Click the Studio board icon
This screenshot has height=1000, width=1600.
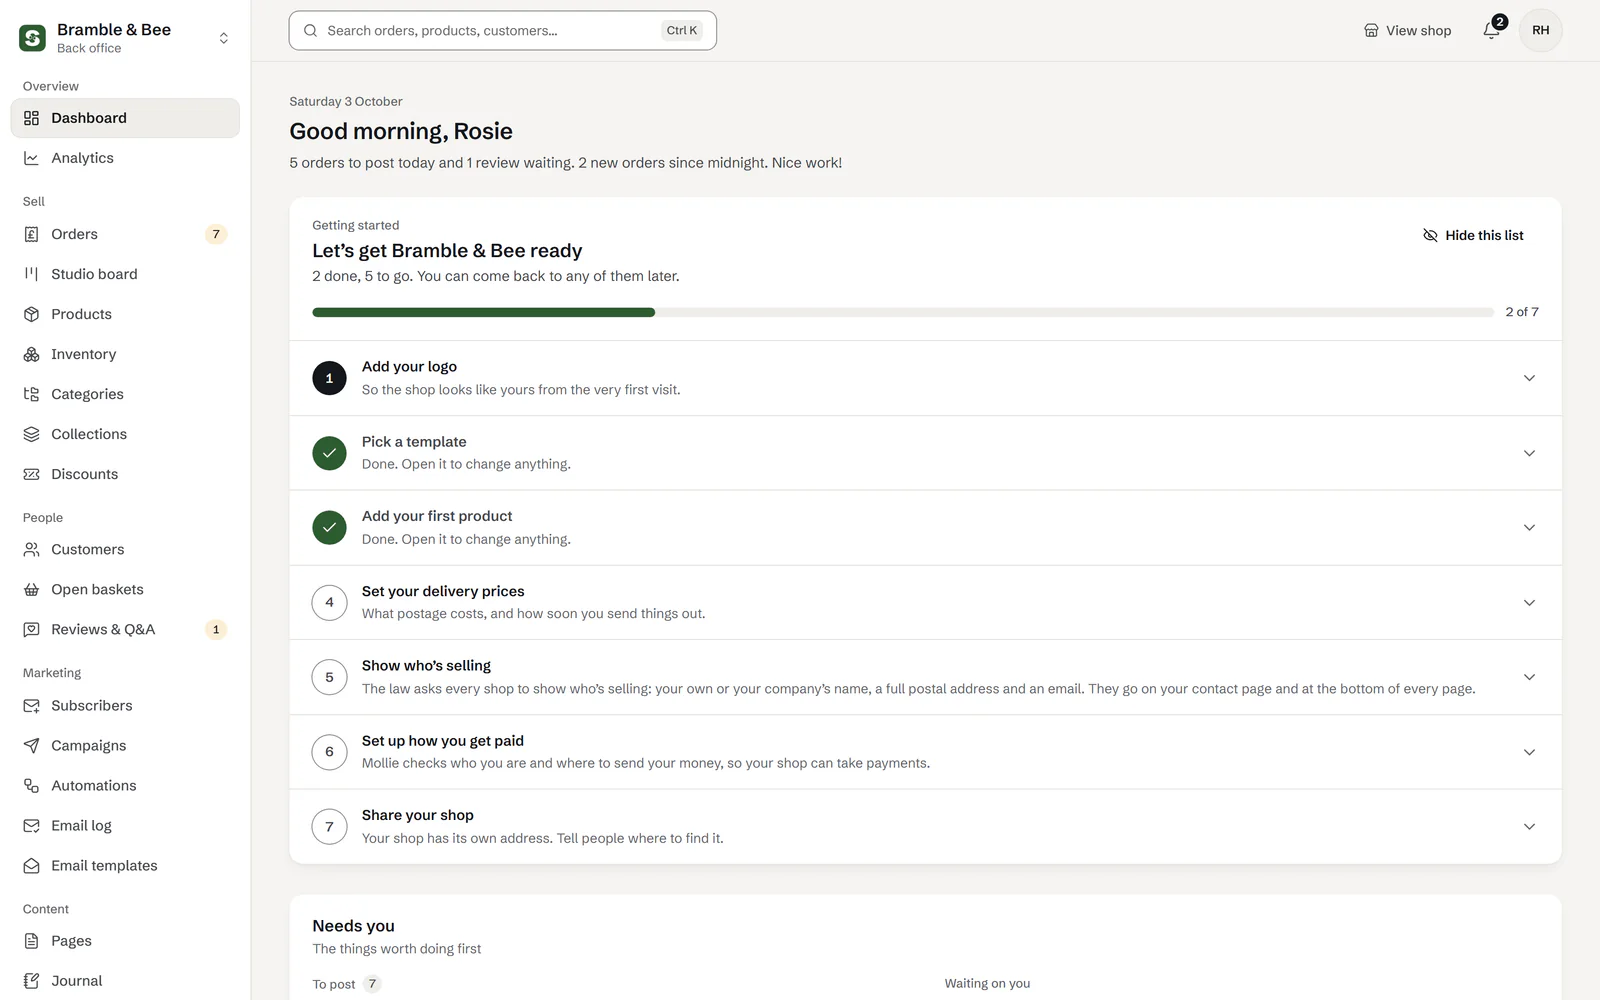(x=32, y=274)
